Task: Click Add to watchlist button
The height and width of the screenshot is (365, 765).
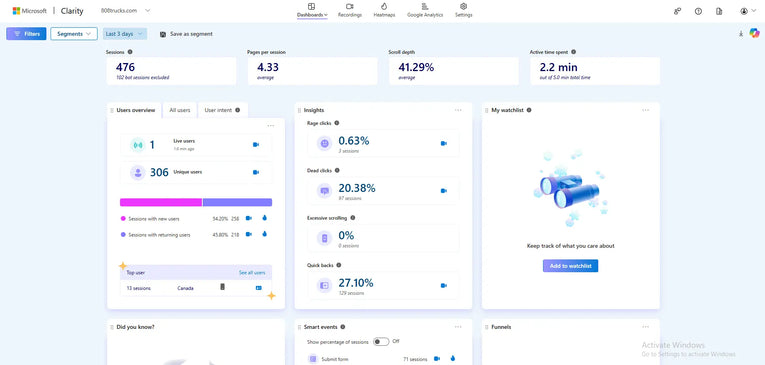Action: 570,265
